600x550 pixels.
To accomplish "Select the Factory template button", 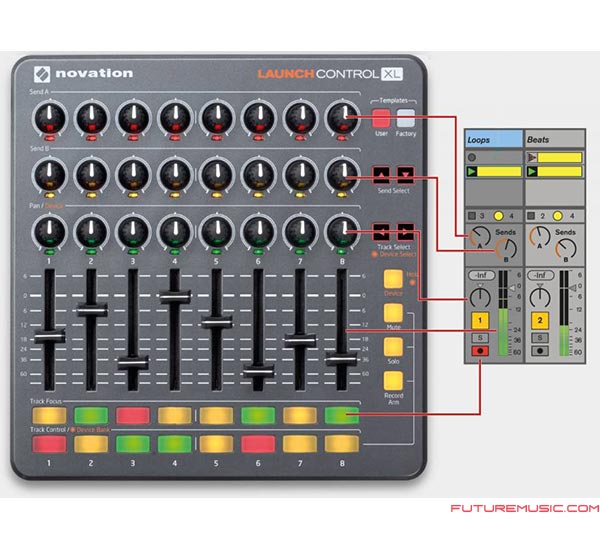I will (406, 118).
